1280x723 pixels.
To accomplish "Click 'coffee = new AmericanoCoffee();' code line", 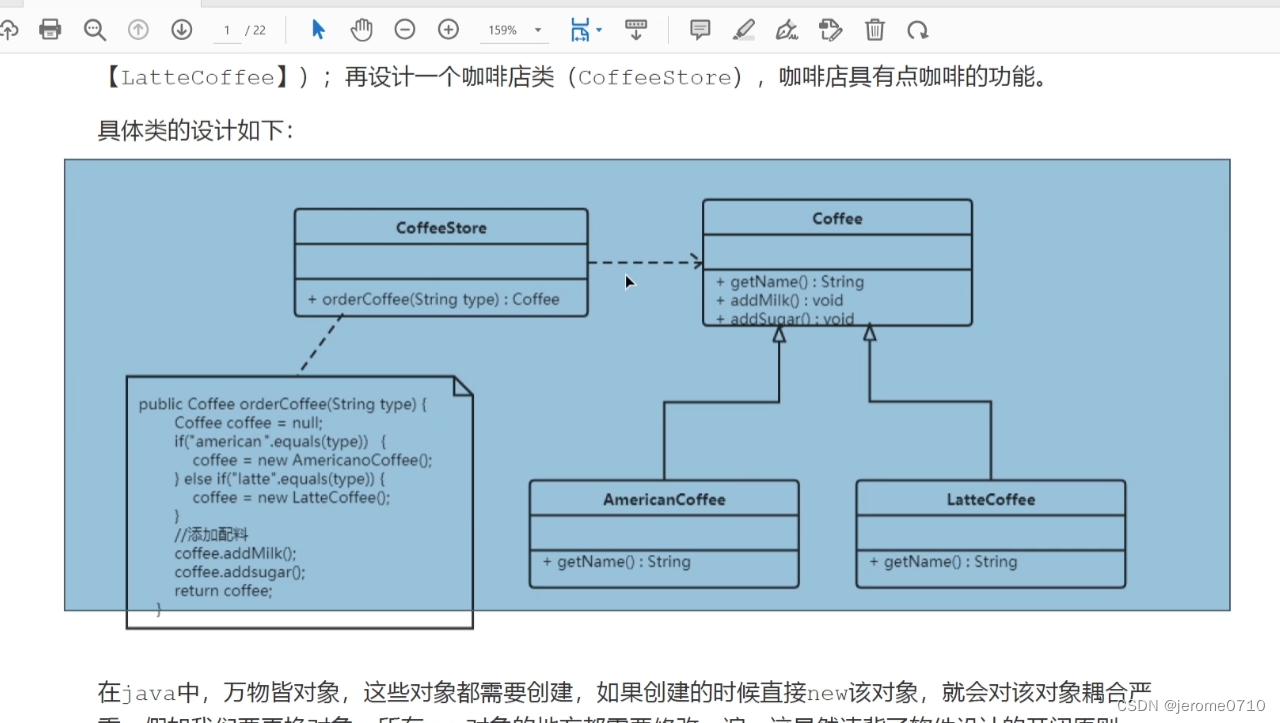I will [312, 460].
